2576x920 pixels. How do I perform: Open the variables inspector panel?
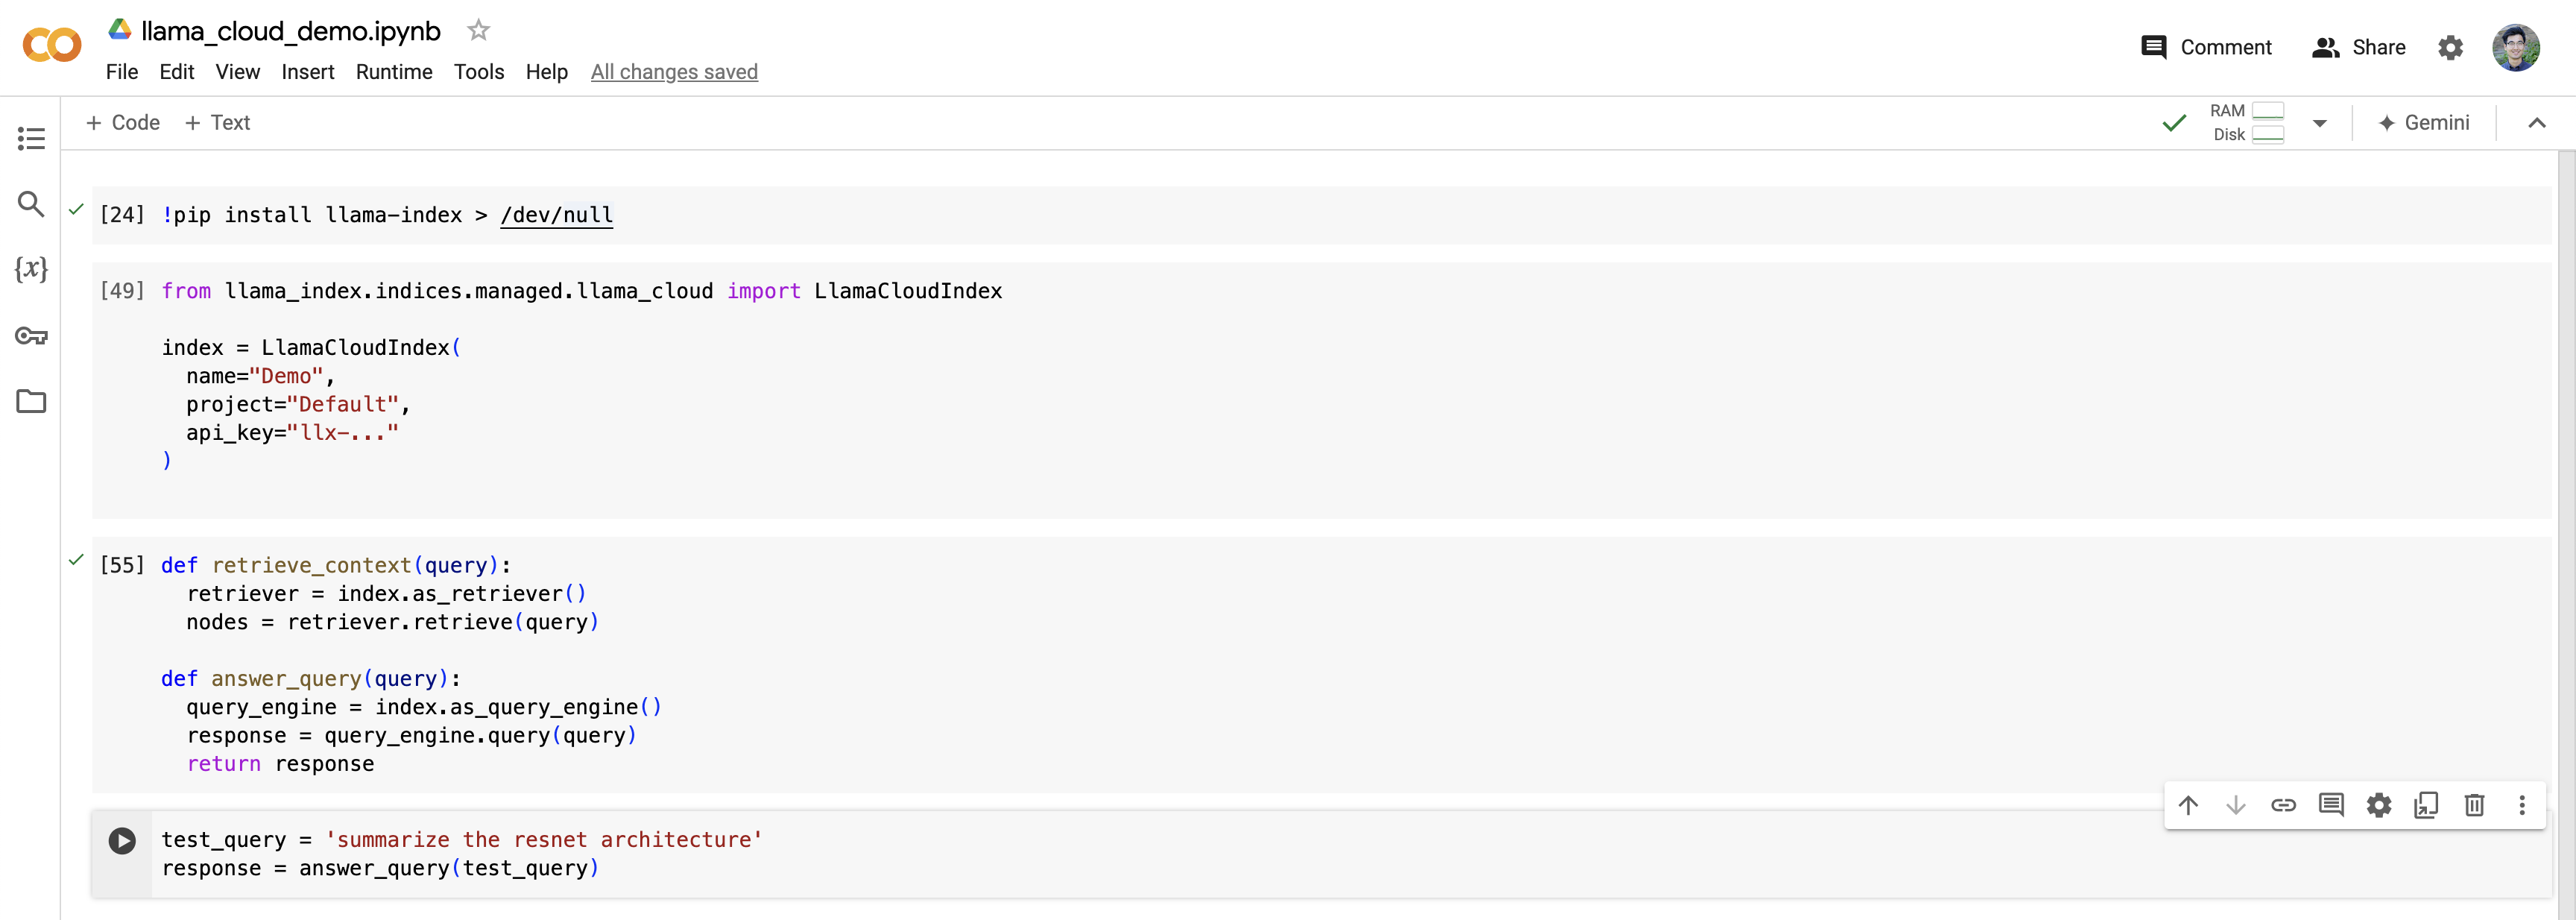[31, 269]
